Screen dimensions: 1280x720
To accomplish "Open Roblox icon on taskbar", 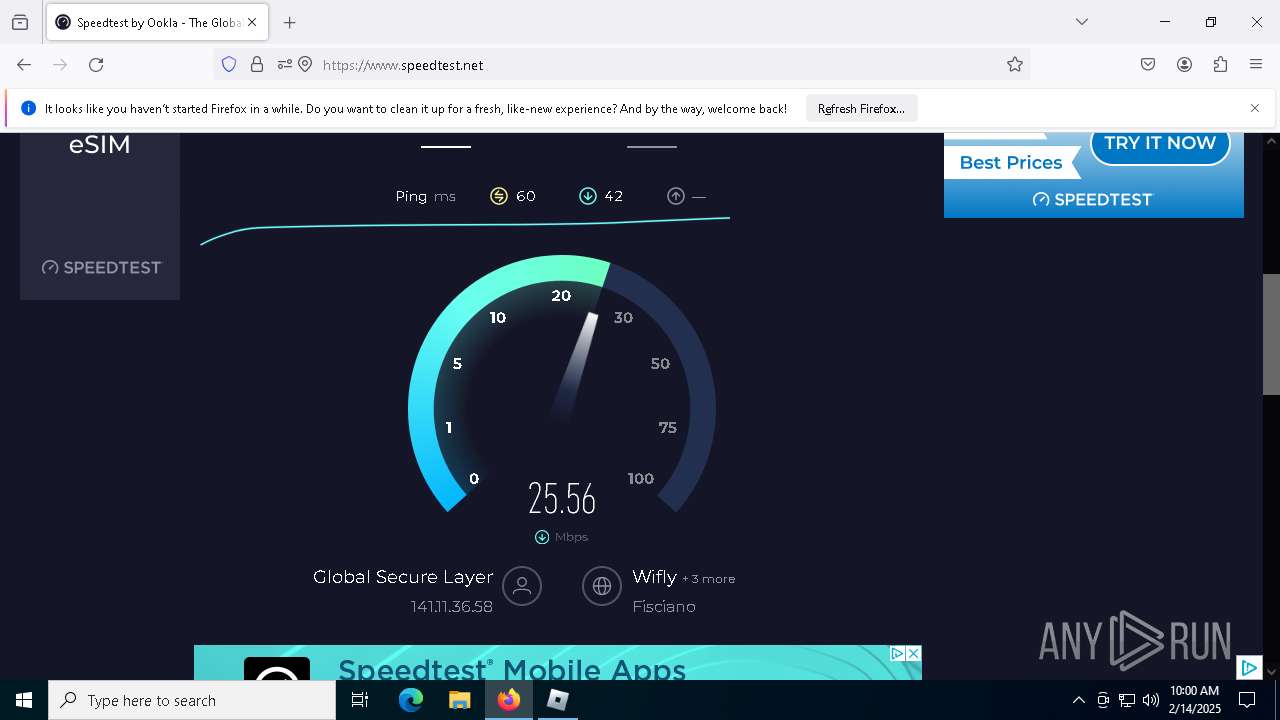I will (558, 700).
